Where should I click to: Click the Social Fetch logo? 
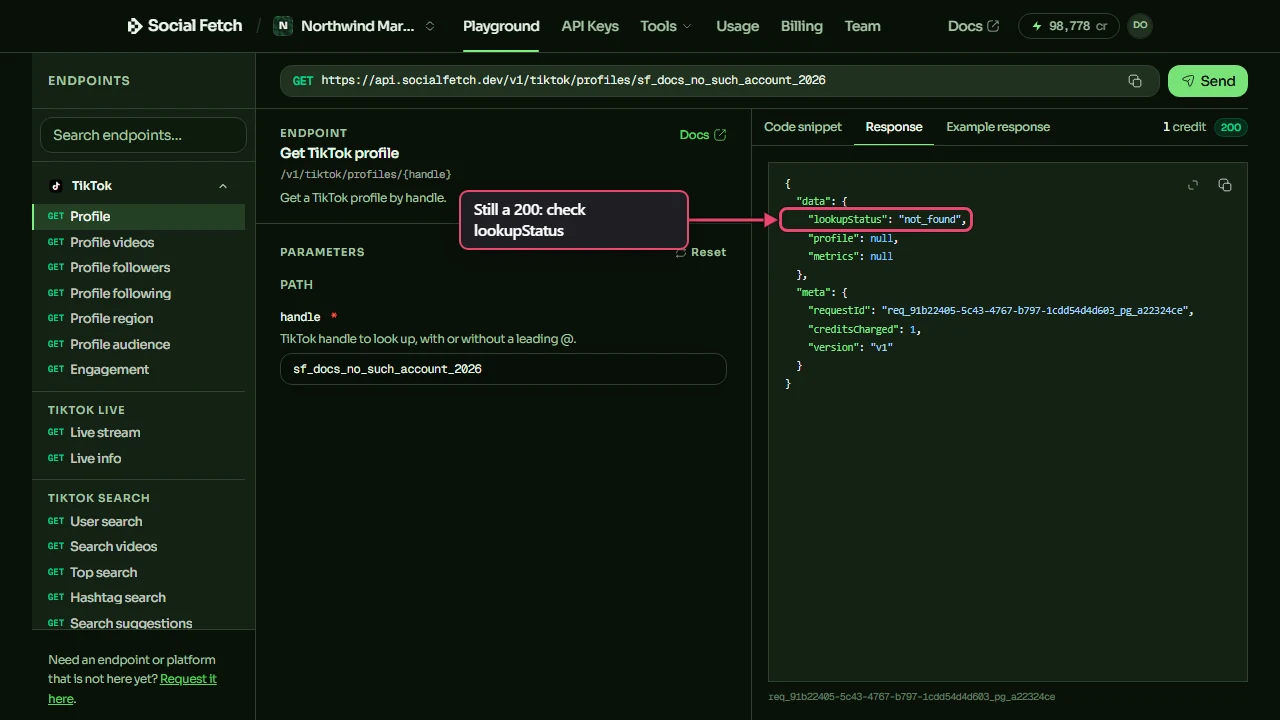pos(185,26)
